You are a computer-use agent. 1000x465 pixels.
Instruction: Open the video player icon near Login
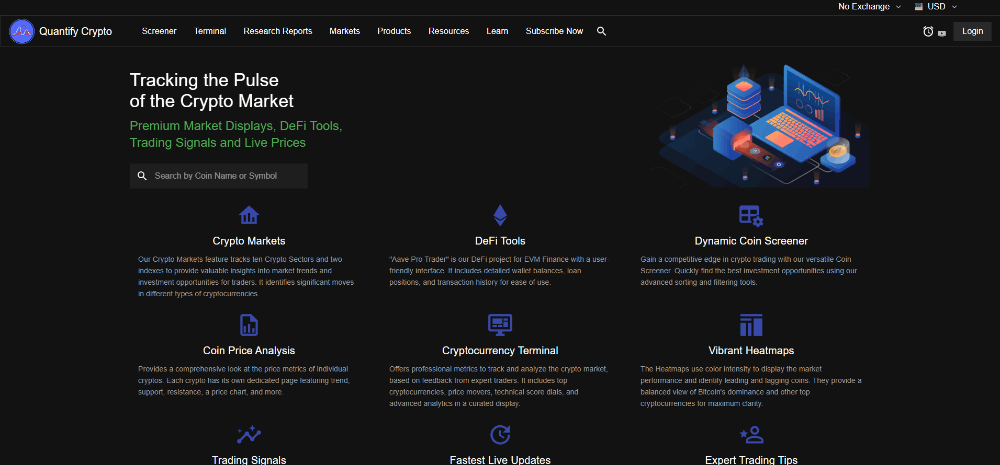click(x=942, y=32)
